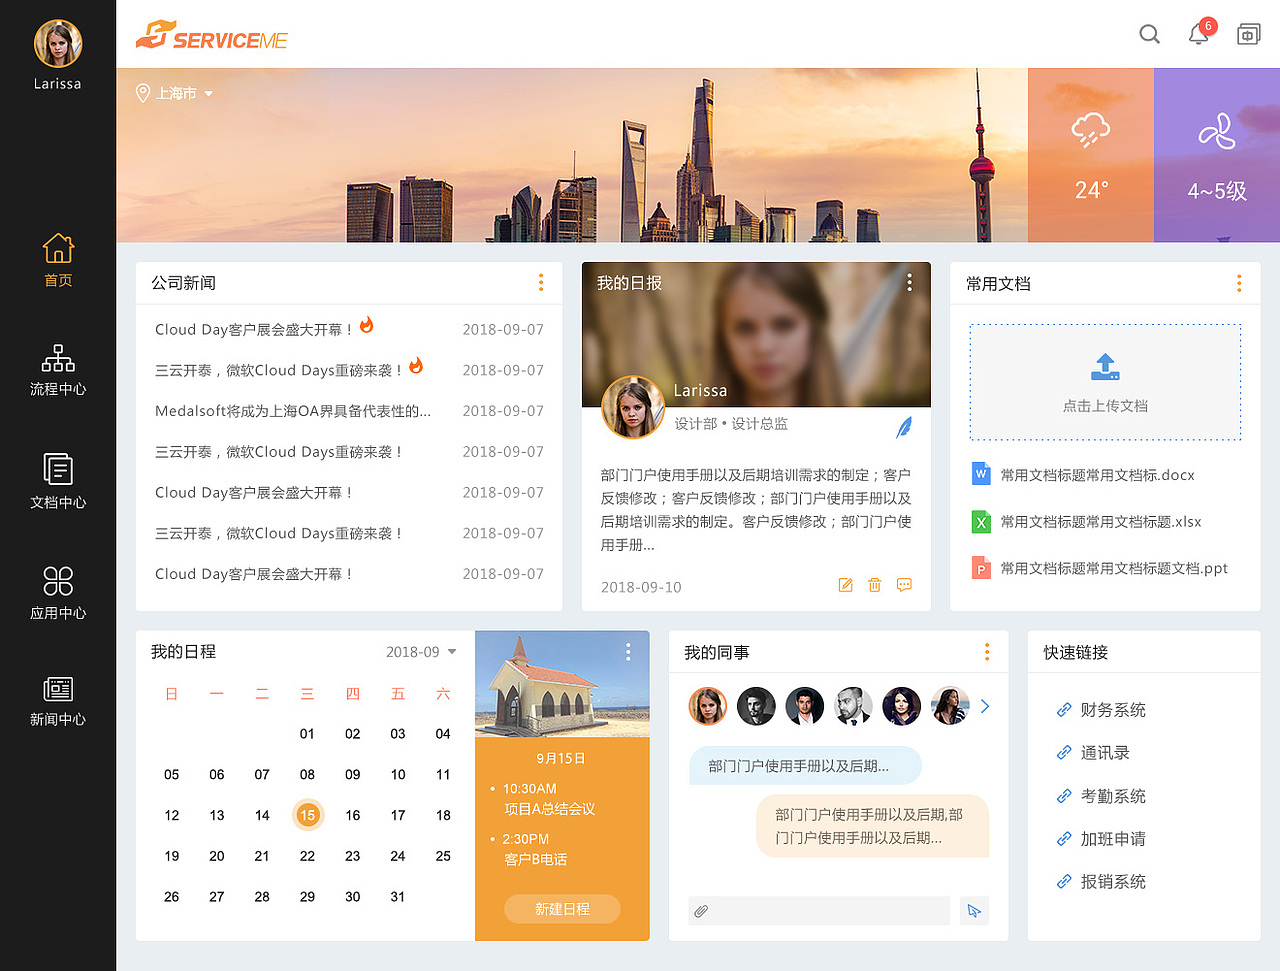
Task: Attach a file with the paperclip icon
Action: click(x=701, y=911)
